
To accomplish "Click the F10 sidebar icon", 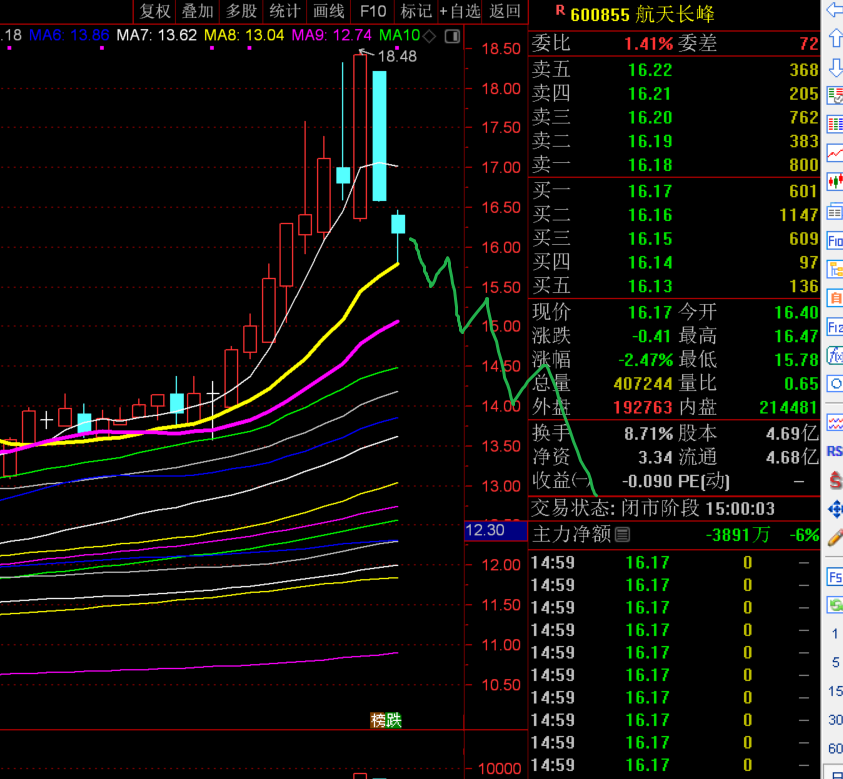I will click(835, 240).
